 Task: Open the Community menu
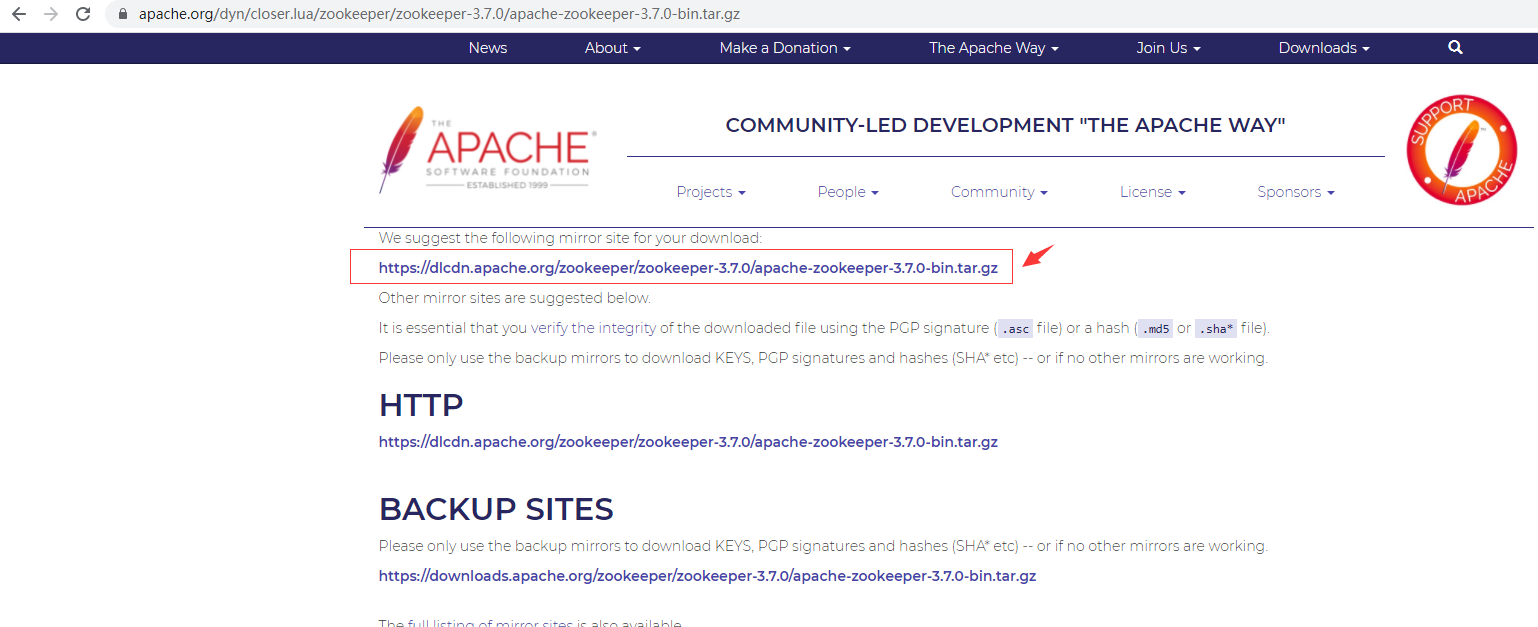click(999, 192)
